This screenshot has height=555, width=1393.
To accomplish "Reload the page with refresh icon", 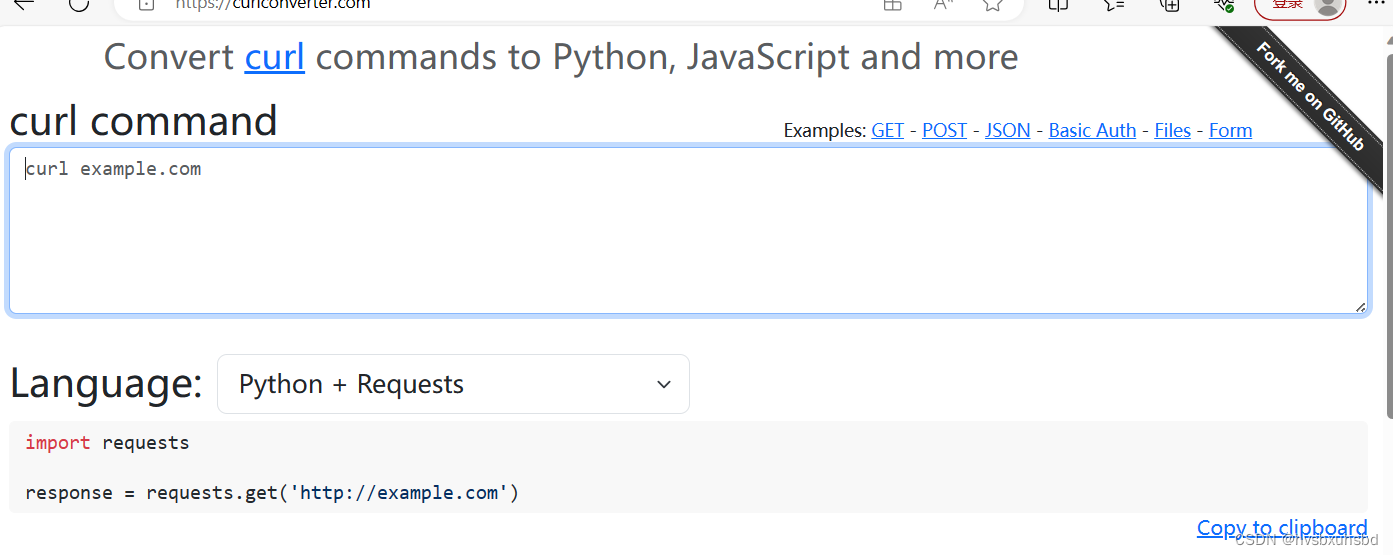I will point(78,4).
